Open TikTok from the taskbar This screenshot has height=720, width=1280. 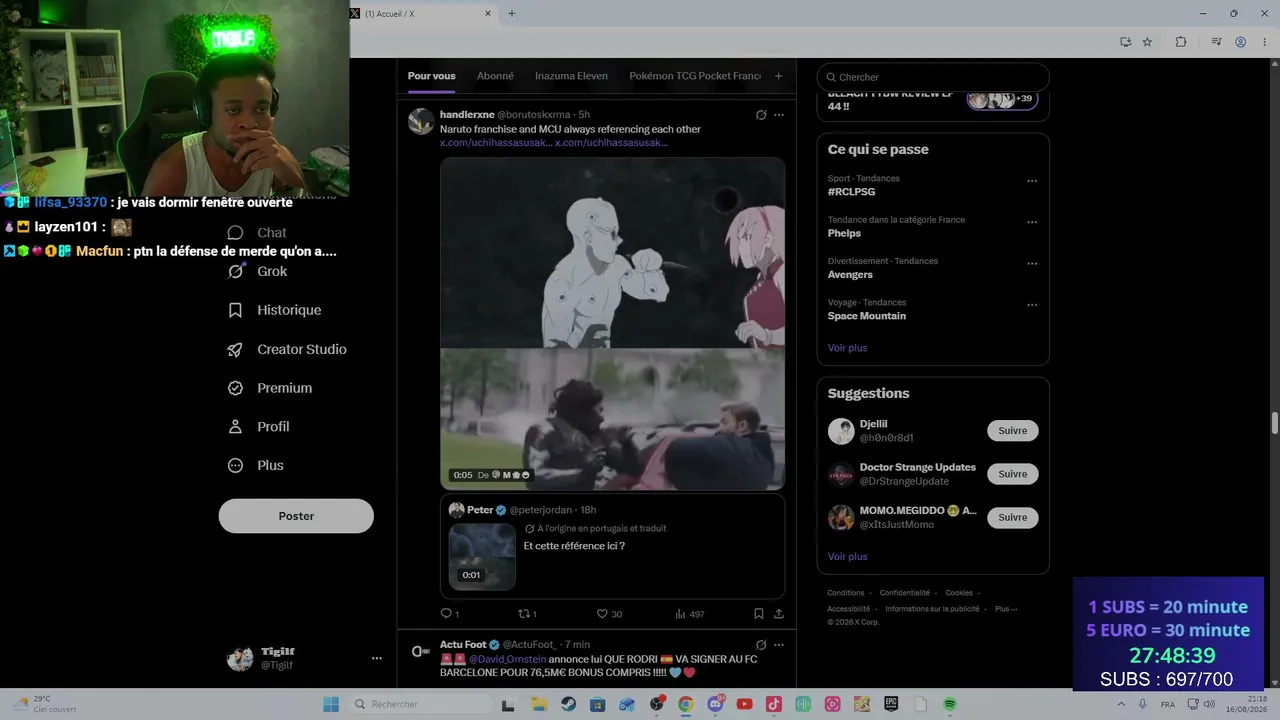(x=773, y=704)
